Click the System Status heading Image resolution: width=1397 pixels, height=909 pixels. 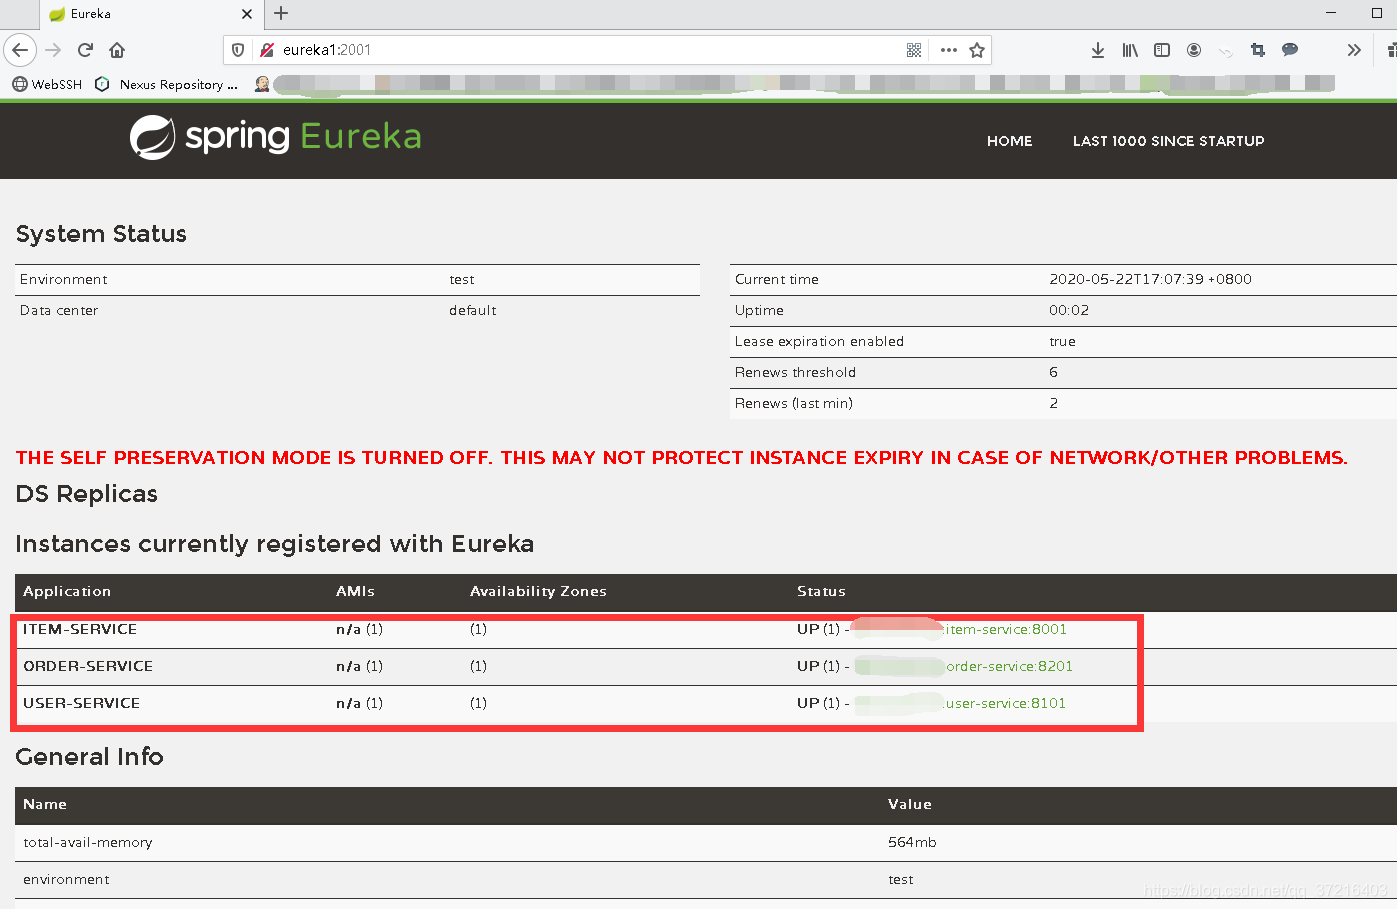(x=101, y=234)
